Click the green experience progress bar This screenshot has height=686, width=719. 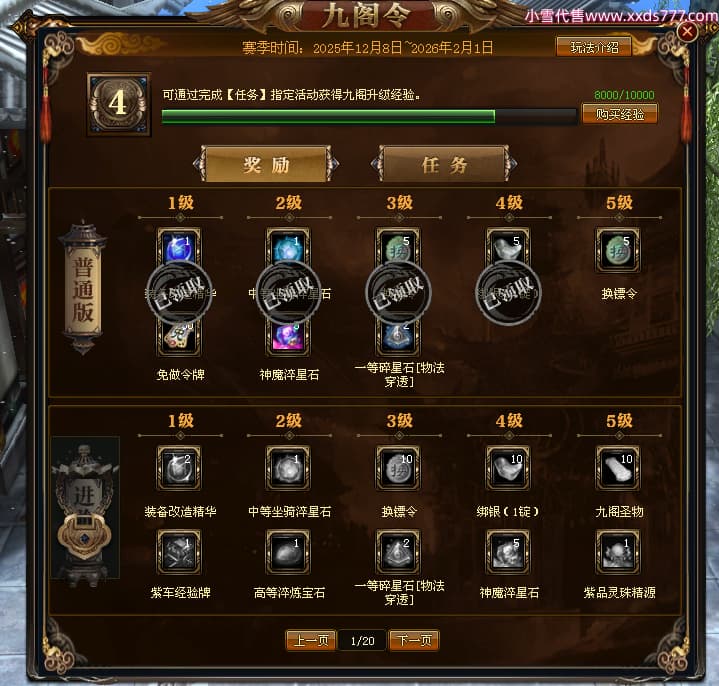point(369,116)
